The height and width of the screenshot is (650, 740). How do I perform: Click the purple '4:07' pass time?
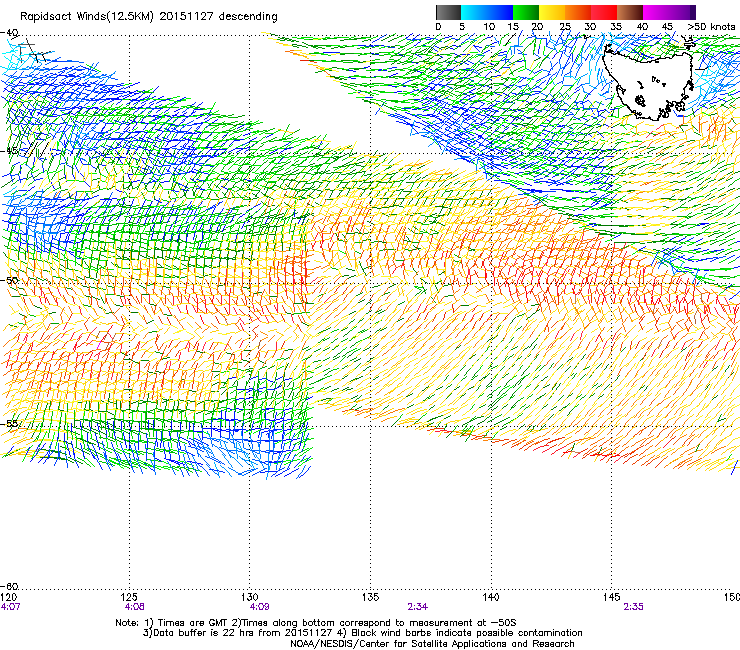point(10,607)
